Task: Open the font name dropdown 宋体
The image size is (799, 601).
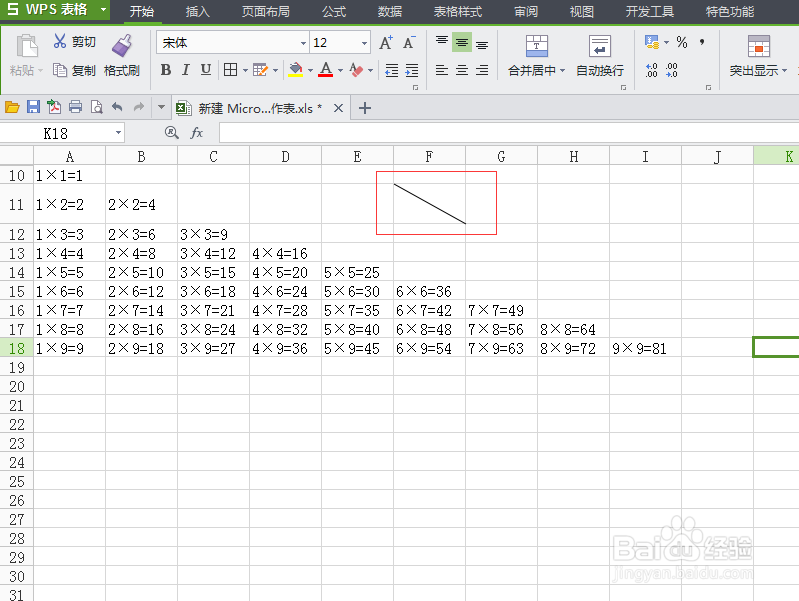Action: (x=303, y=43)
